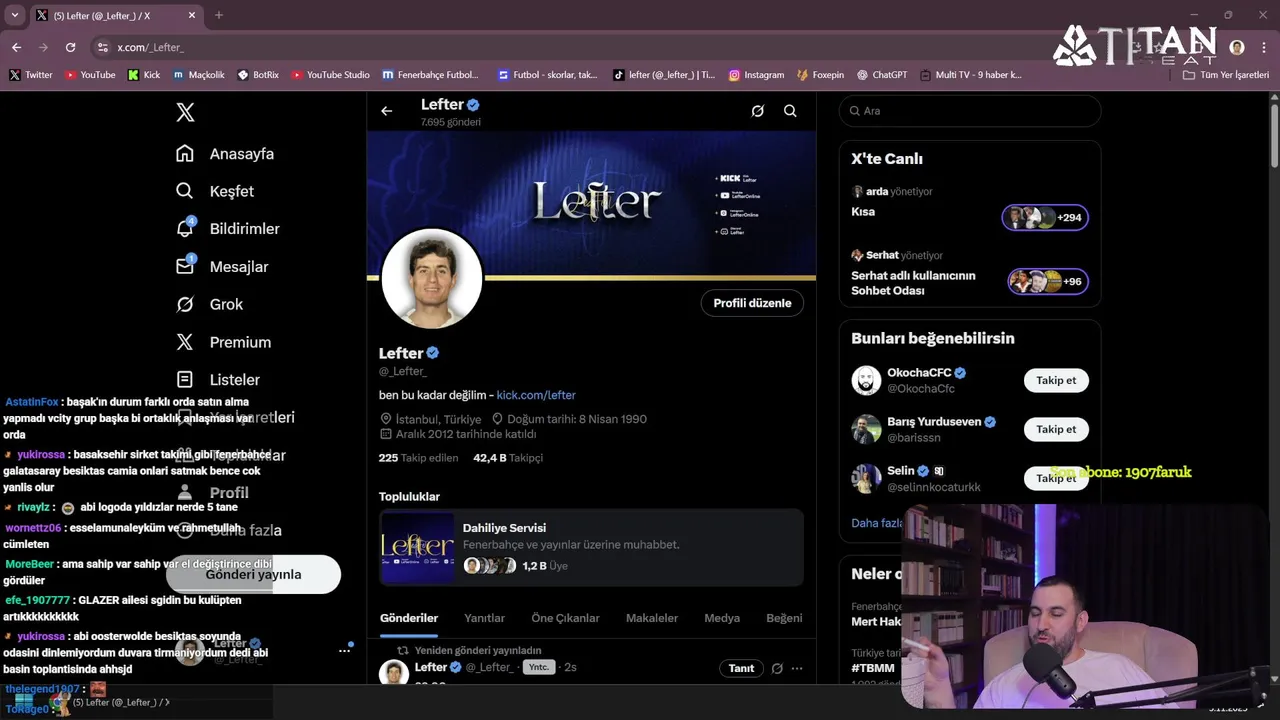Open 42,4 B Takipçi list

click(x=508, y=457)
